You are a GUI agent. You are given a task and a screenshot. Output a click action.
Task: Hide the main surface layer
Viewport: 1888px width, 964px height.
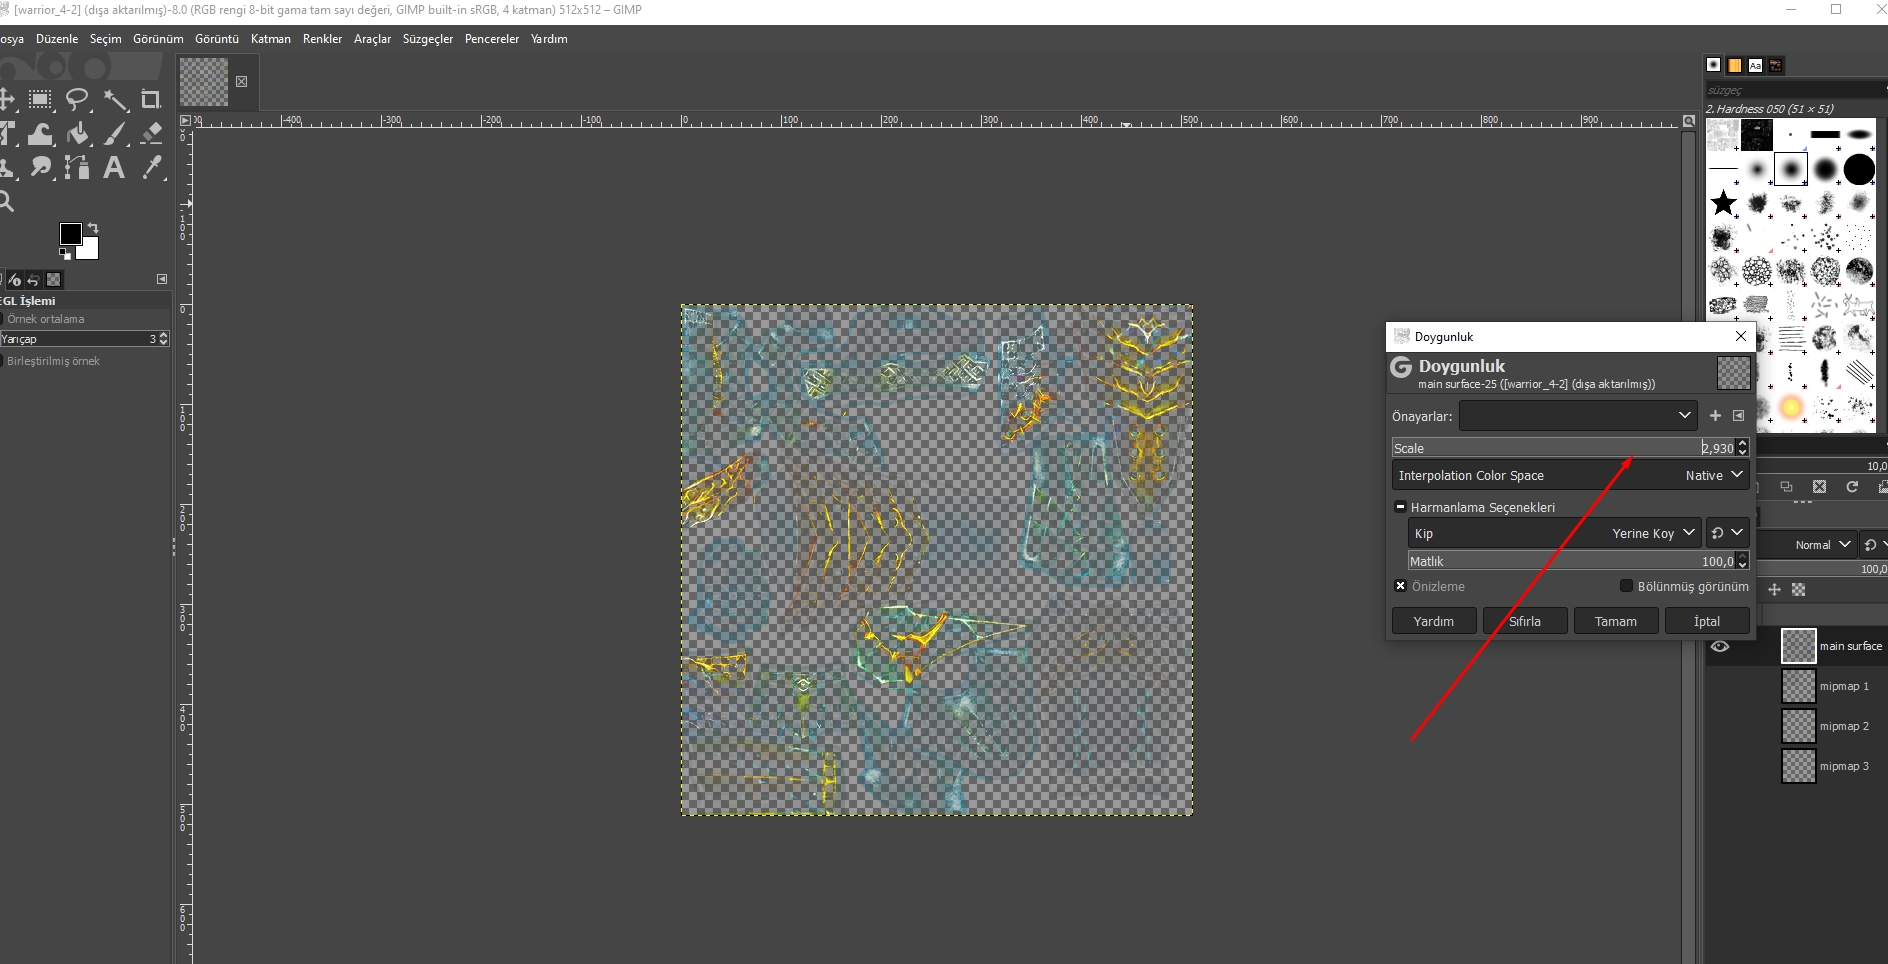click(x=1720, y=646)
